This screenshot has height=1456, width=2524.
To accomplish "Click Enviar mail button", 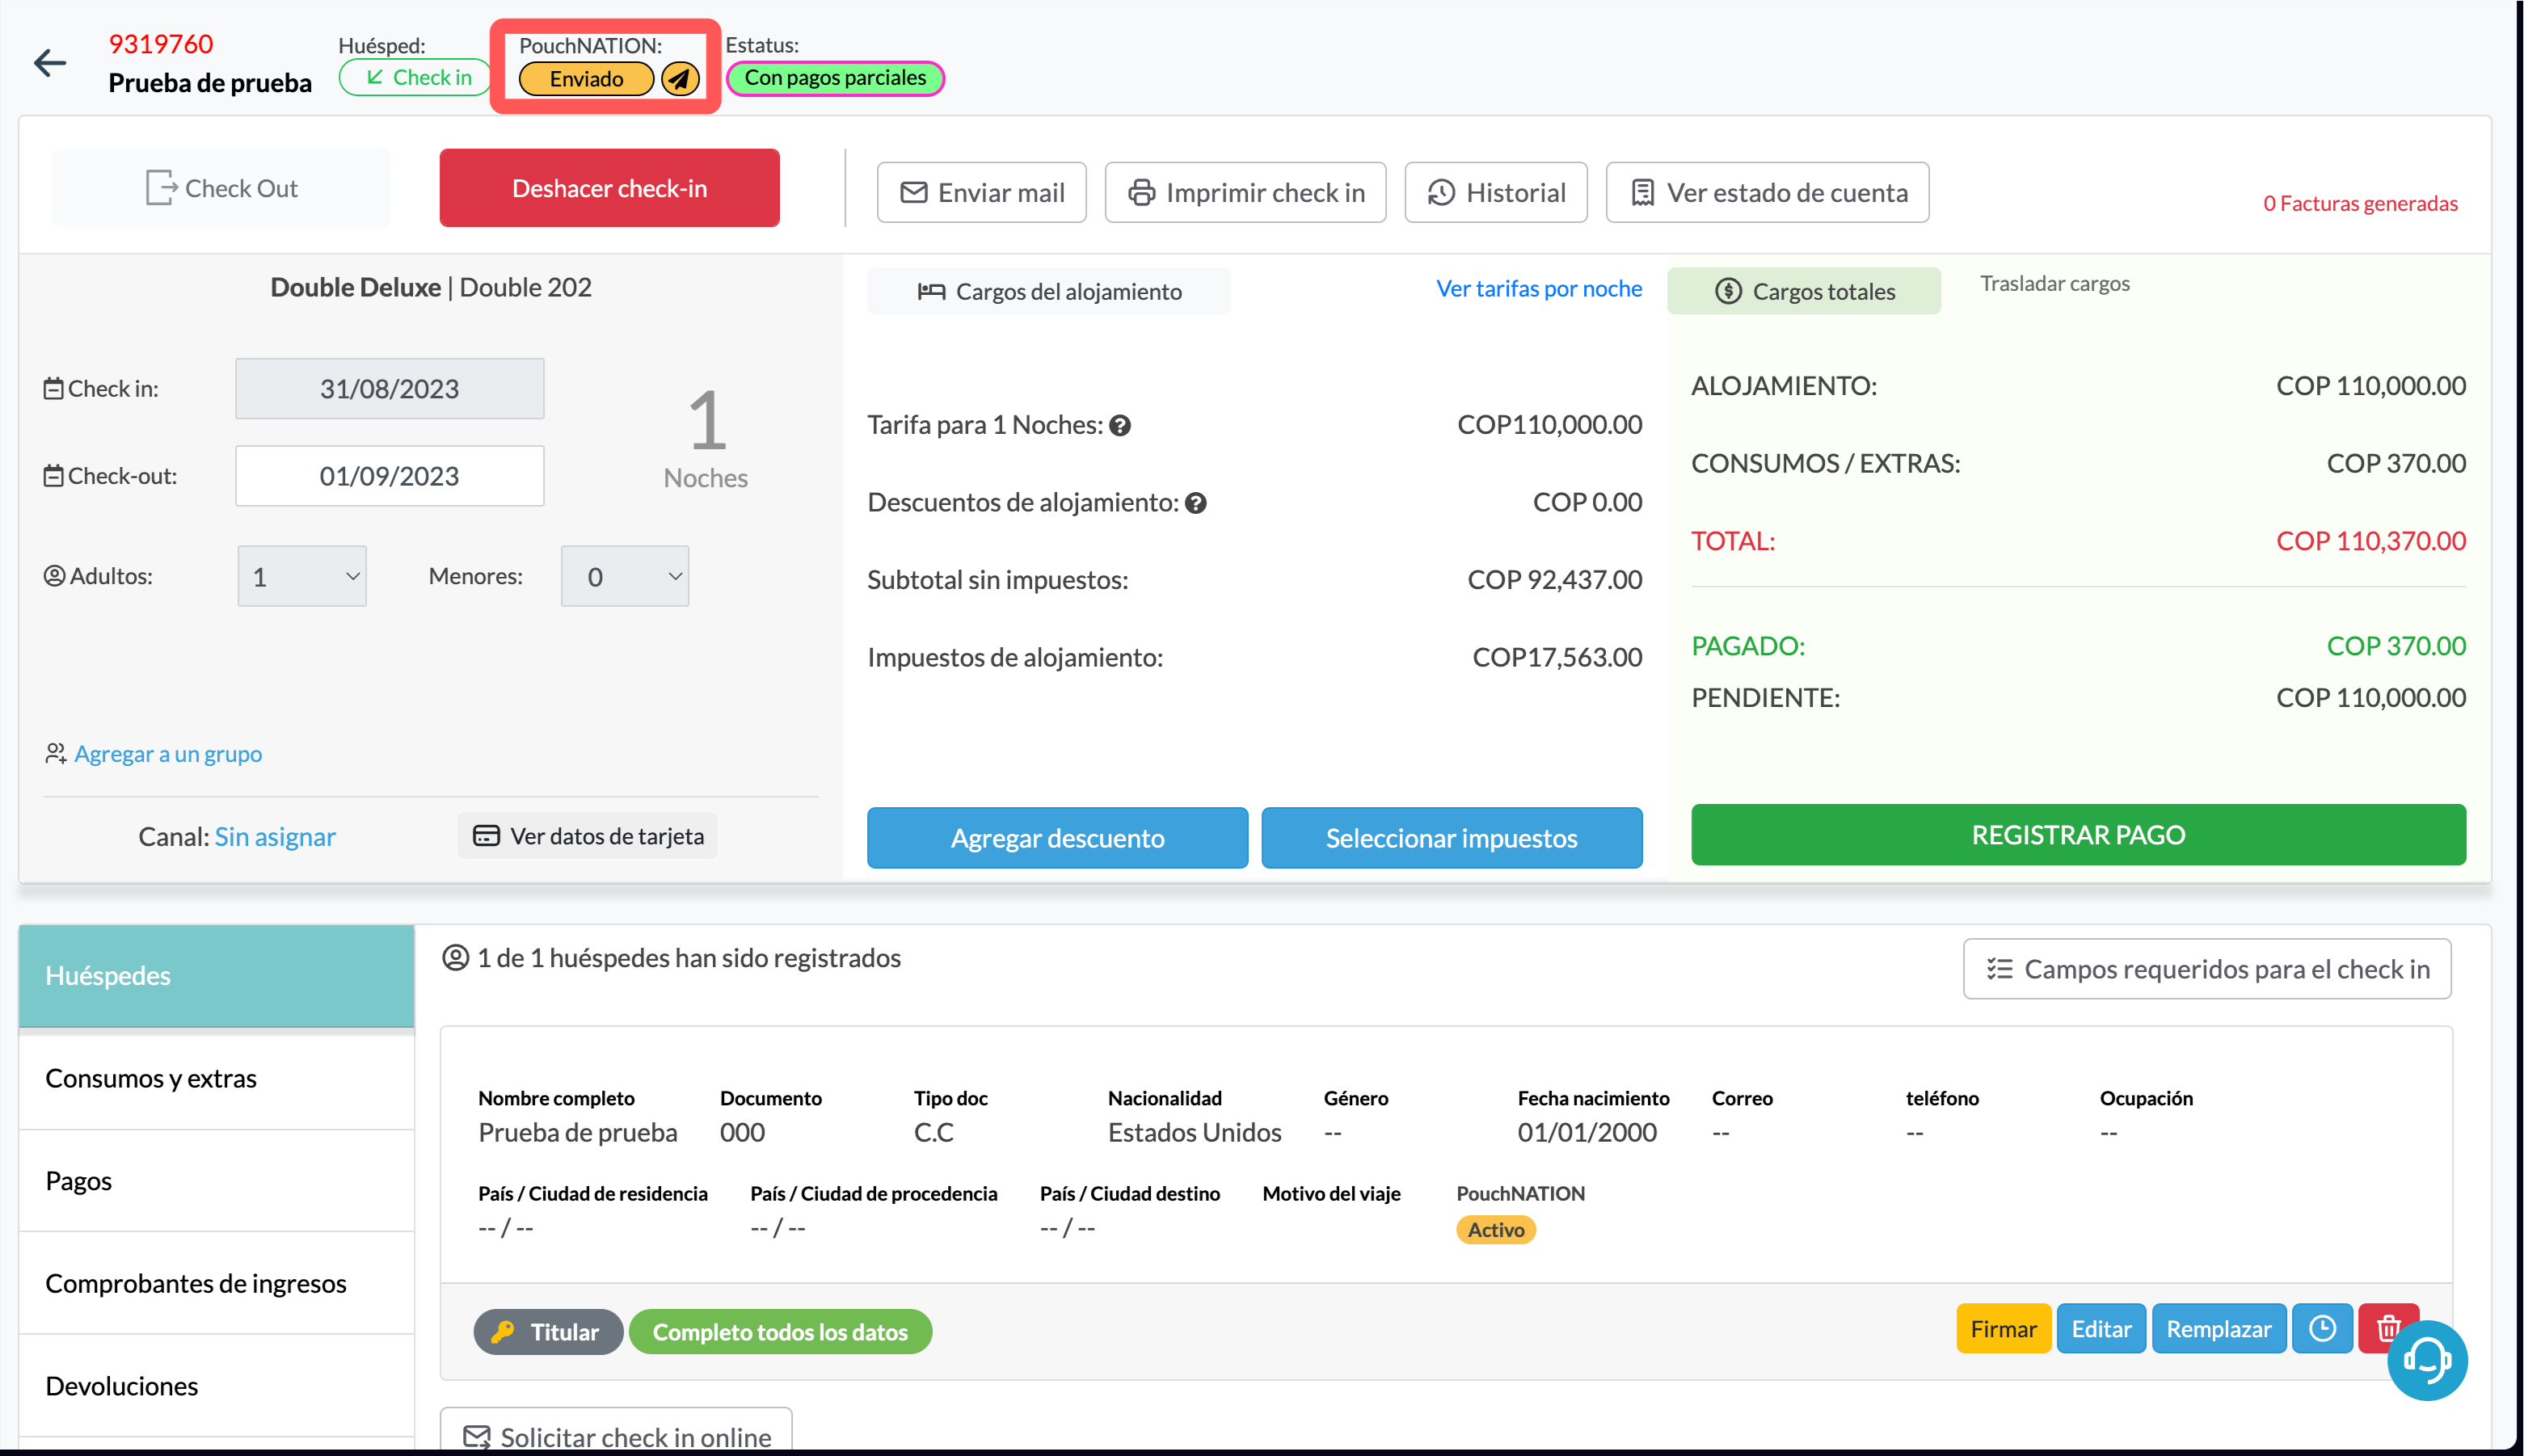I will (981, 192).
